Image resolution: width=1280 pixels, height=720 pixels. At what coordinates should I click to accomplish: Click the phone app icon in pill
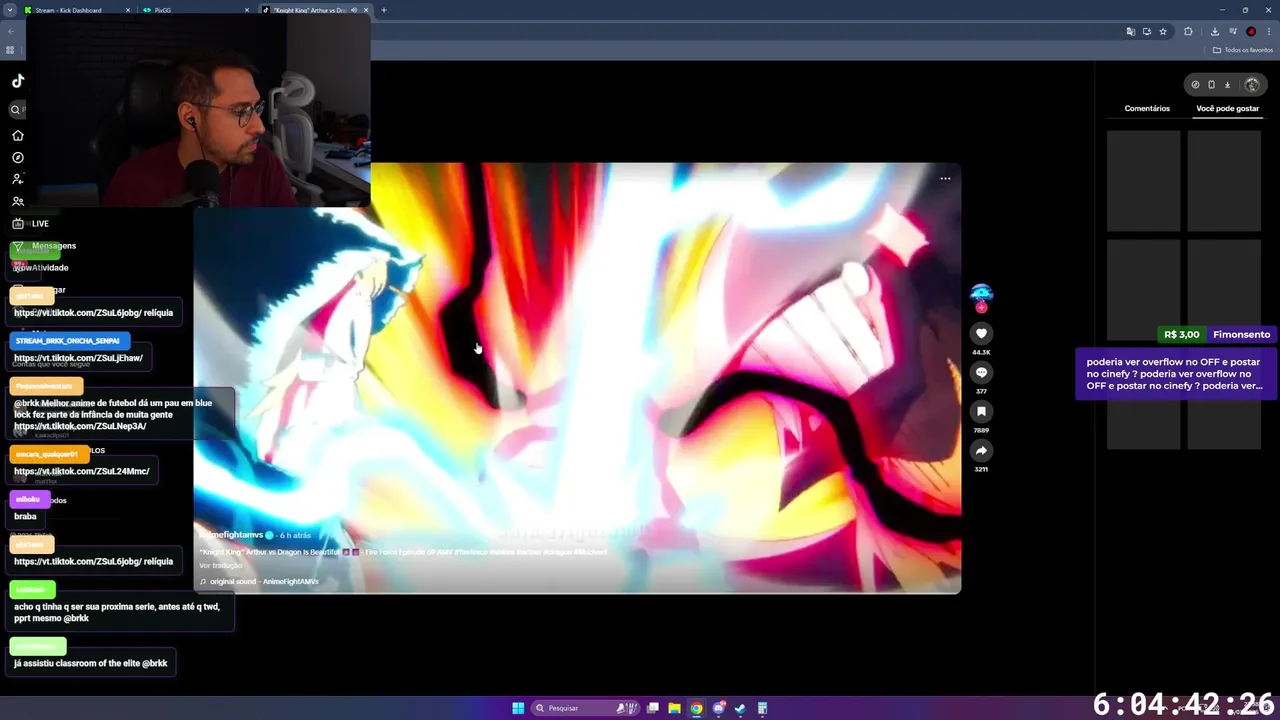pos(1211,85)
